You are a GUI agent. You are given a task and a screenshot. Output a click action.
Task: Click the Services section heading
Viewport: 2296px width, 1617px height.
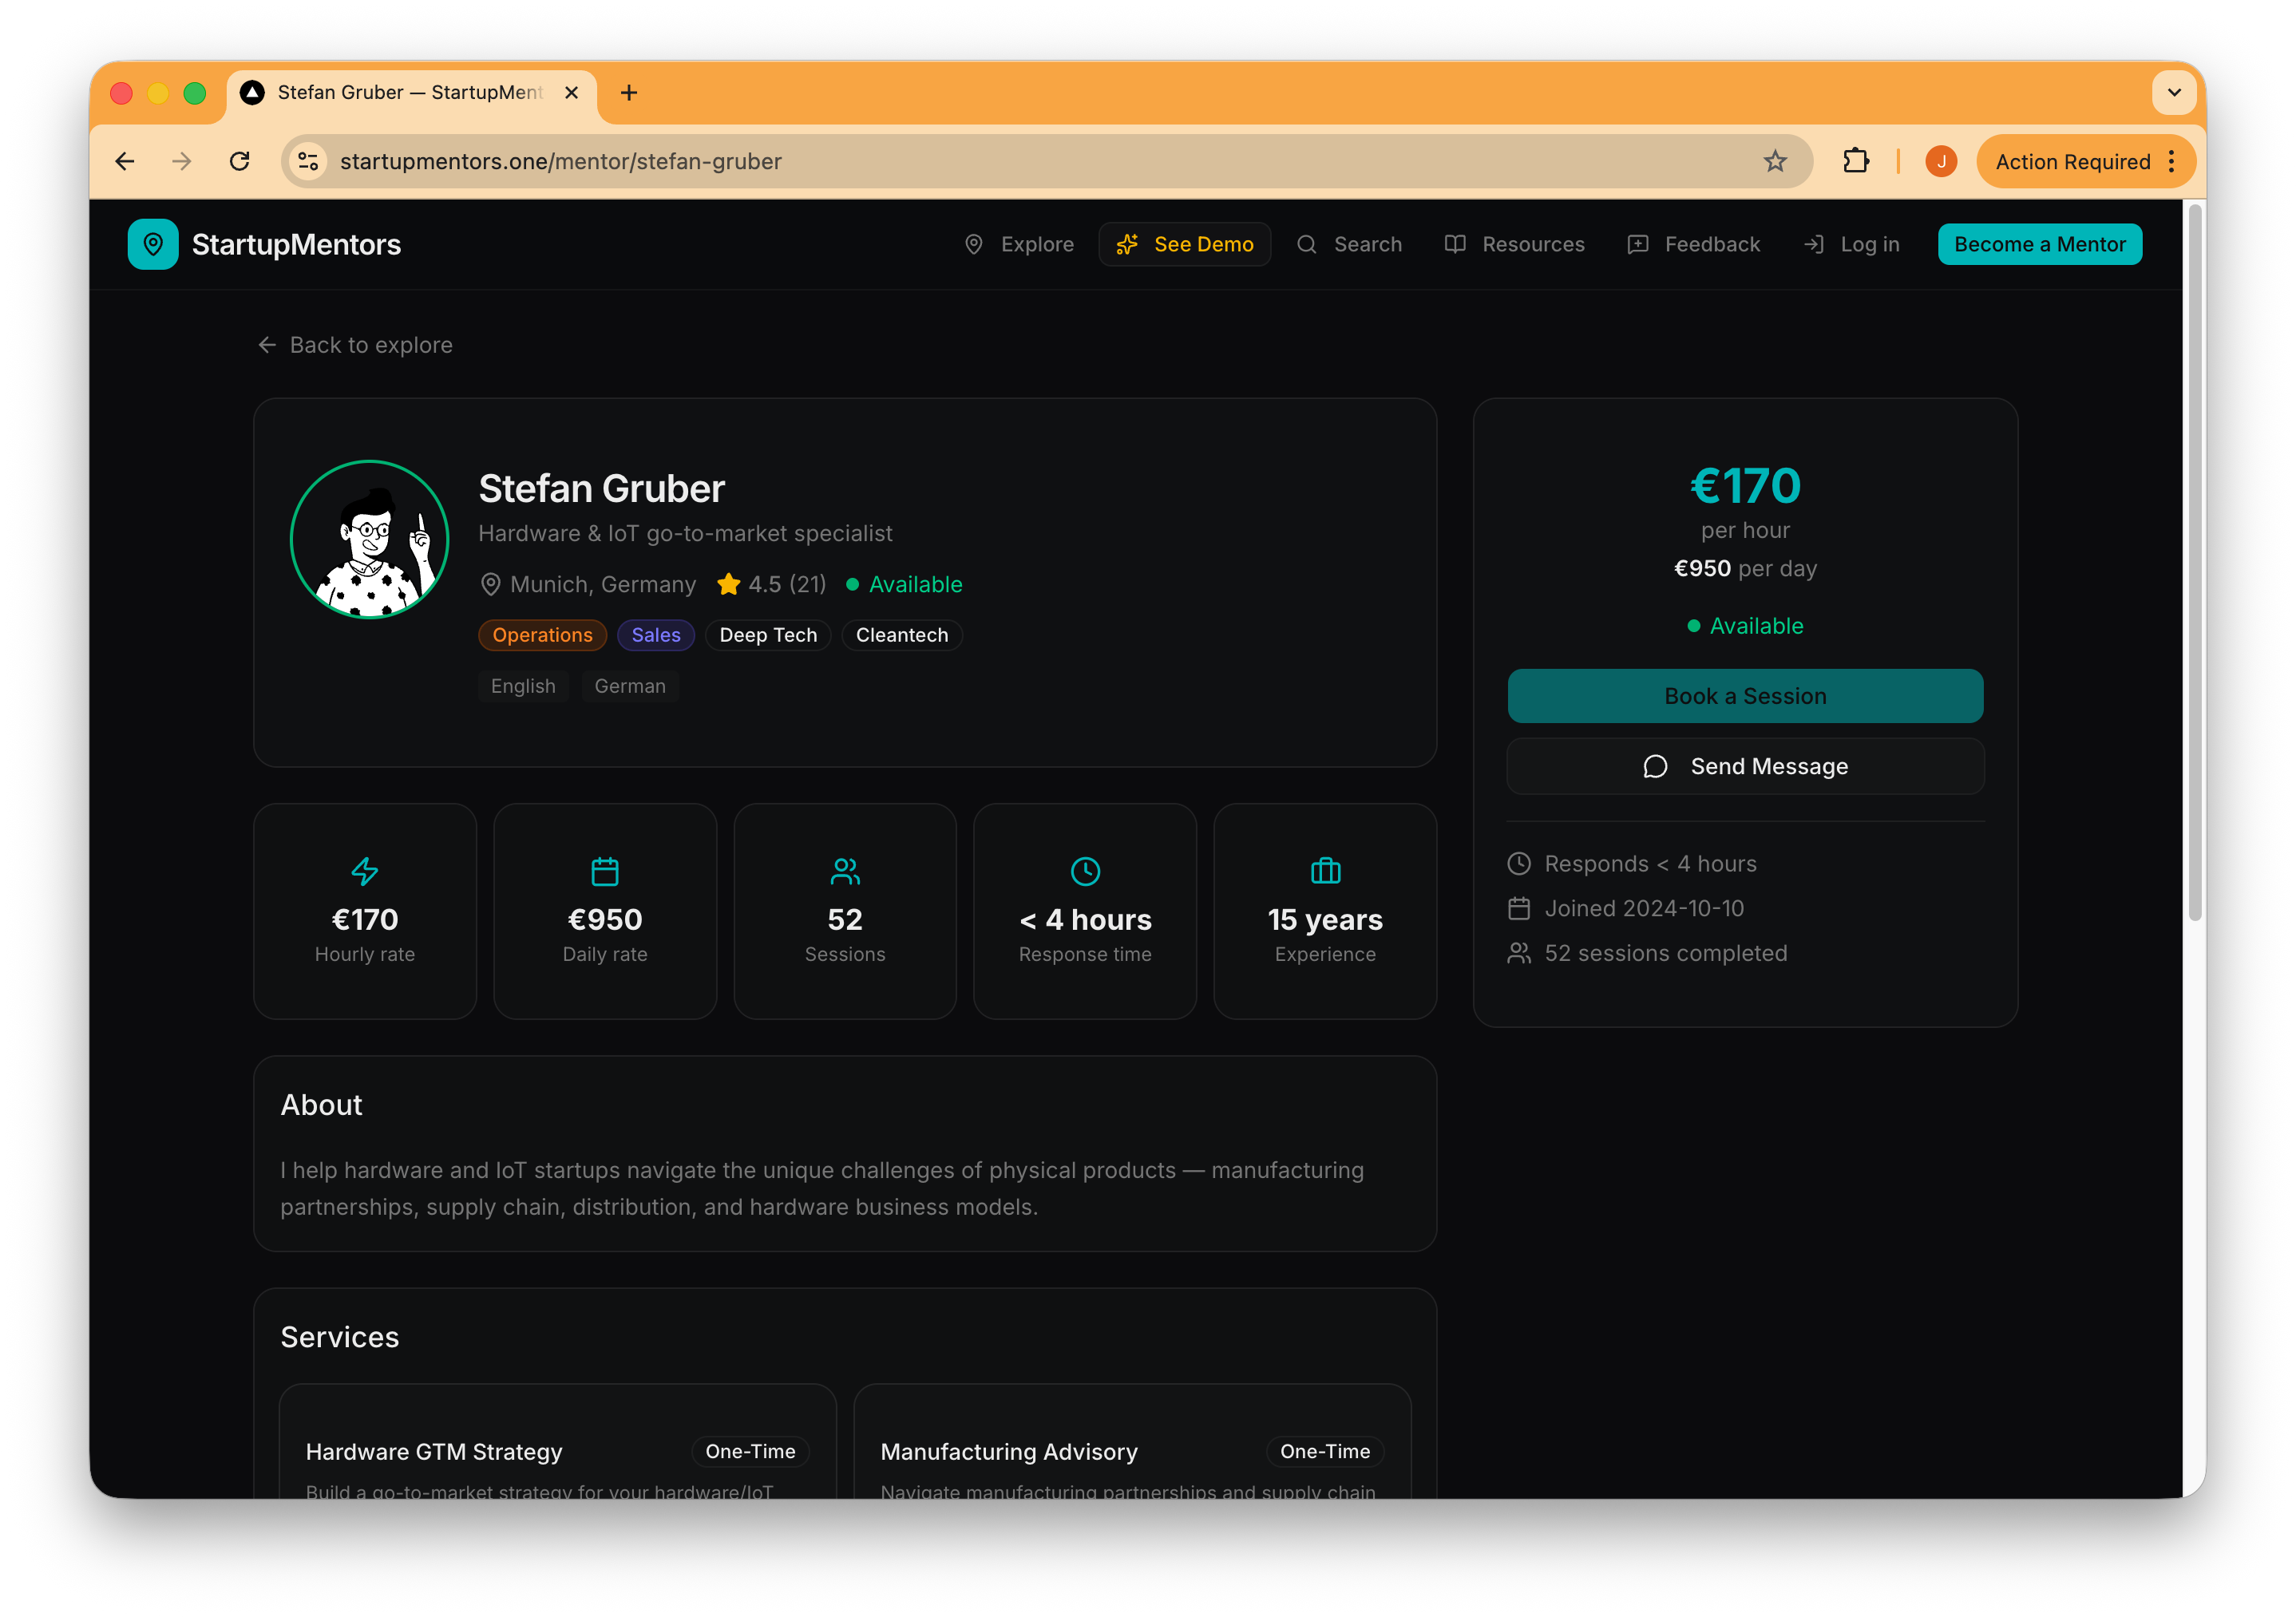point(340,1337)
